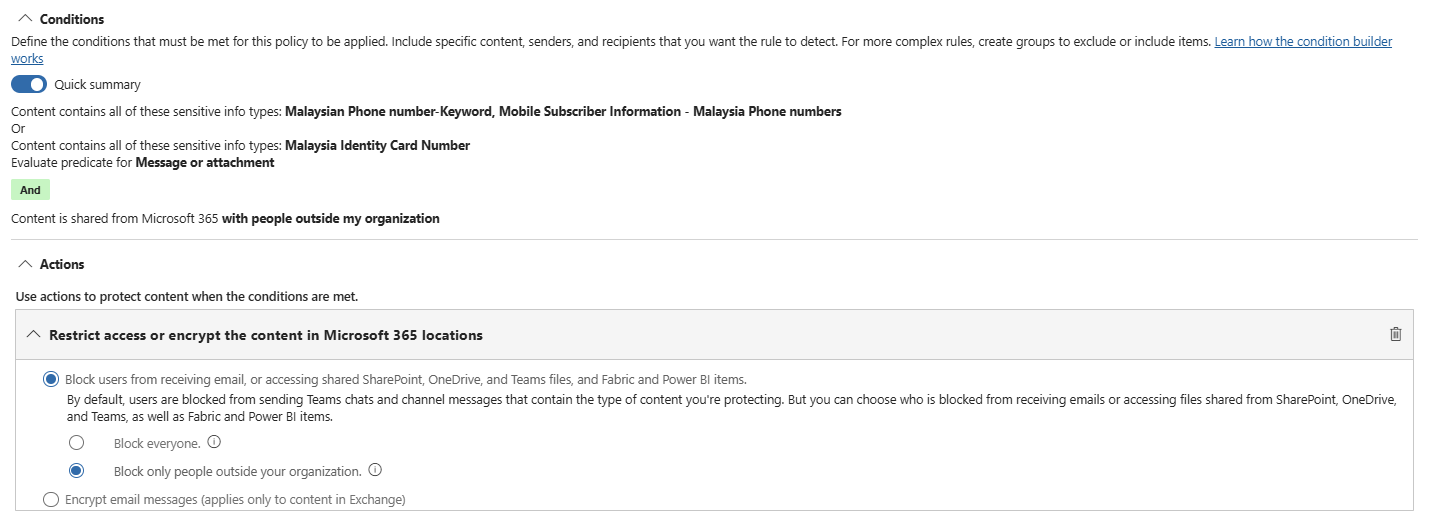Delete the Restrict access action with trash icon
The image size is (1438, 517).
1395,334
